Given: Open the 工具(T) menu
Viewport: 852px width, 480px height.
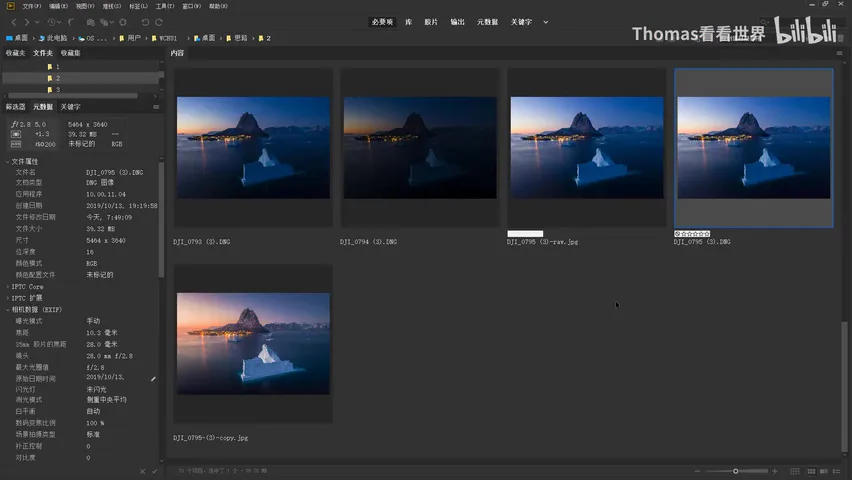Looking at the screenshot, I should 165,6.
